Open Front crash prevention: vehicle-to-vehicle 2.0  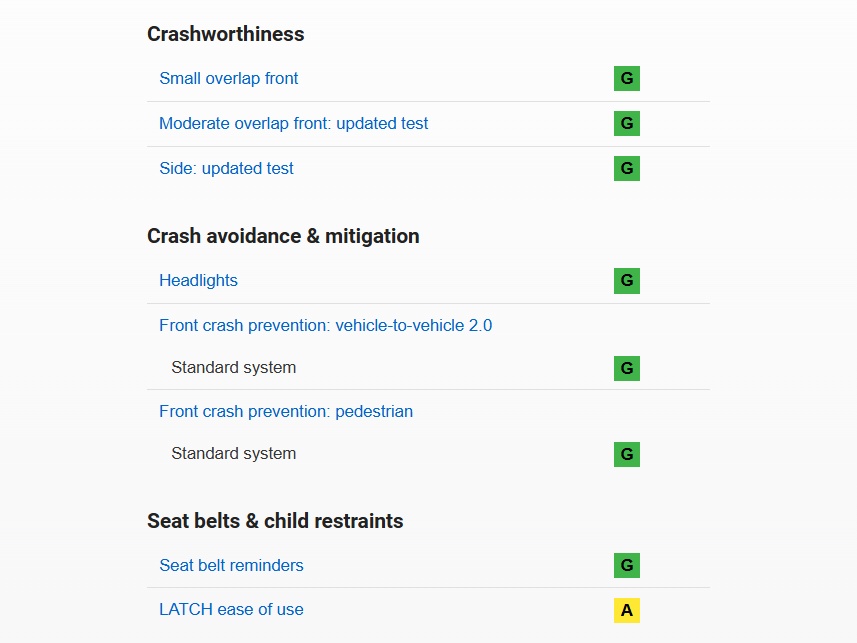(325, 325)
